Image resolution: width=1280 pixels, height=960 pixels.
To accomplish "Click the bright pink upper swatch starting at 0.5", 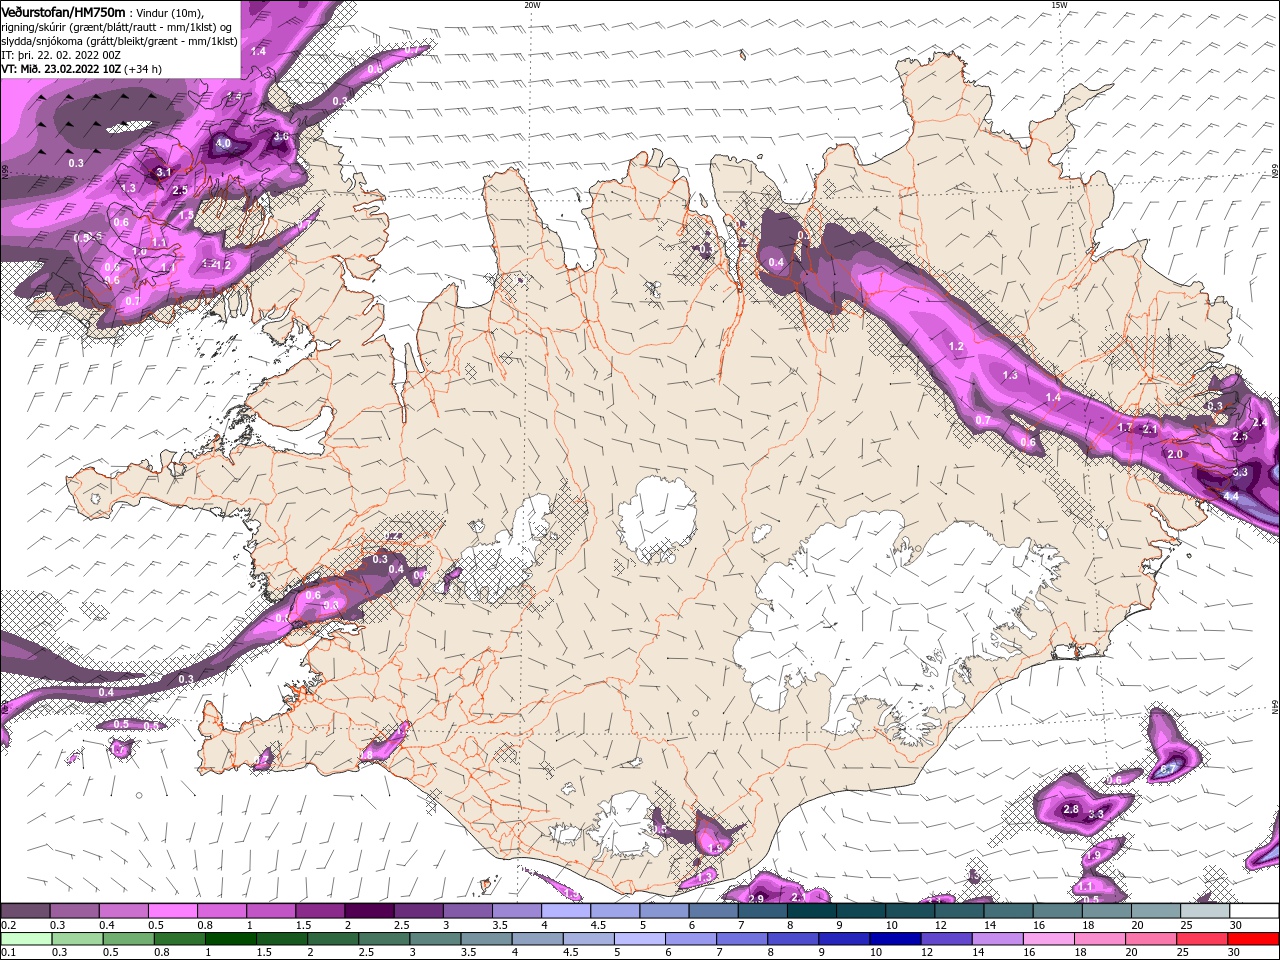I will coord(172,911).
